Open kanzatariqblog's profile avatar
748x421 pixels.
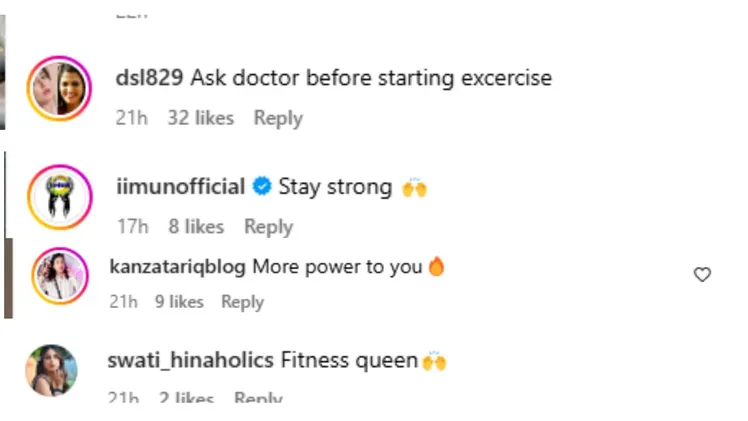click(x=60, y=277)
